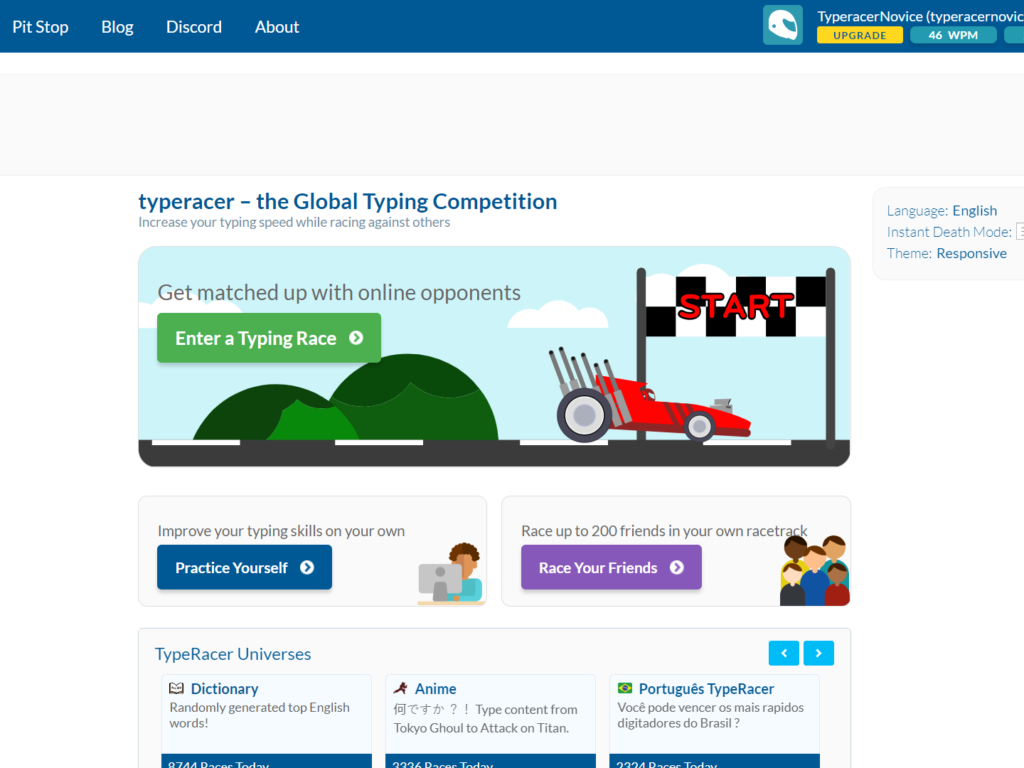
Task: Start the Practice Yourself mode
Action: pyautogui.click(x=244, y=568)
